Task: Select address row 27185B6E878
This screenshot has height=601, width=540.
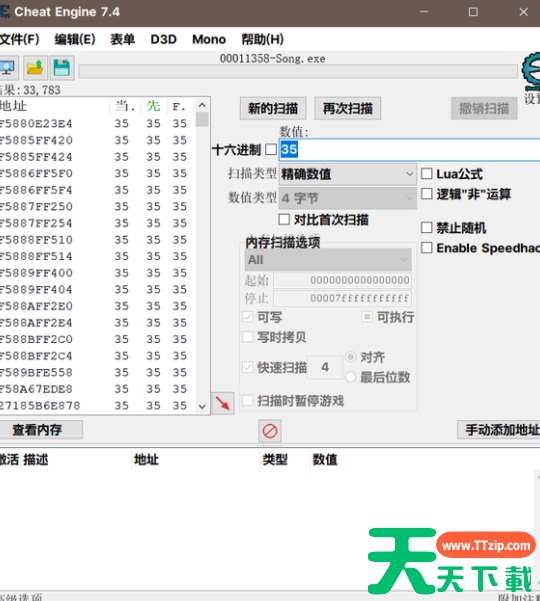Action: 98,406
